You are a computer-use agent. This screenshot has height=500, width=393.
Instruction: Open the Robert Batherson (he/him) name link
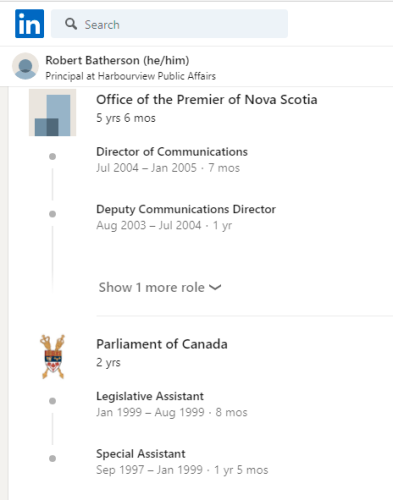(117, 60)
